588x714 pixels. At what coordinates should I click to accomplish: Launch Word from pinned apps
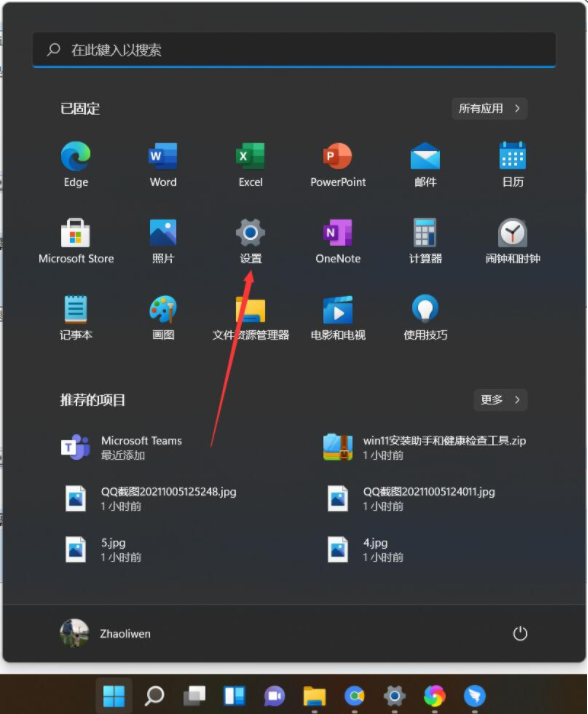click(x=163, y=165)
